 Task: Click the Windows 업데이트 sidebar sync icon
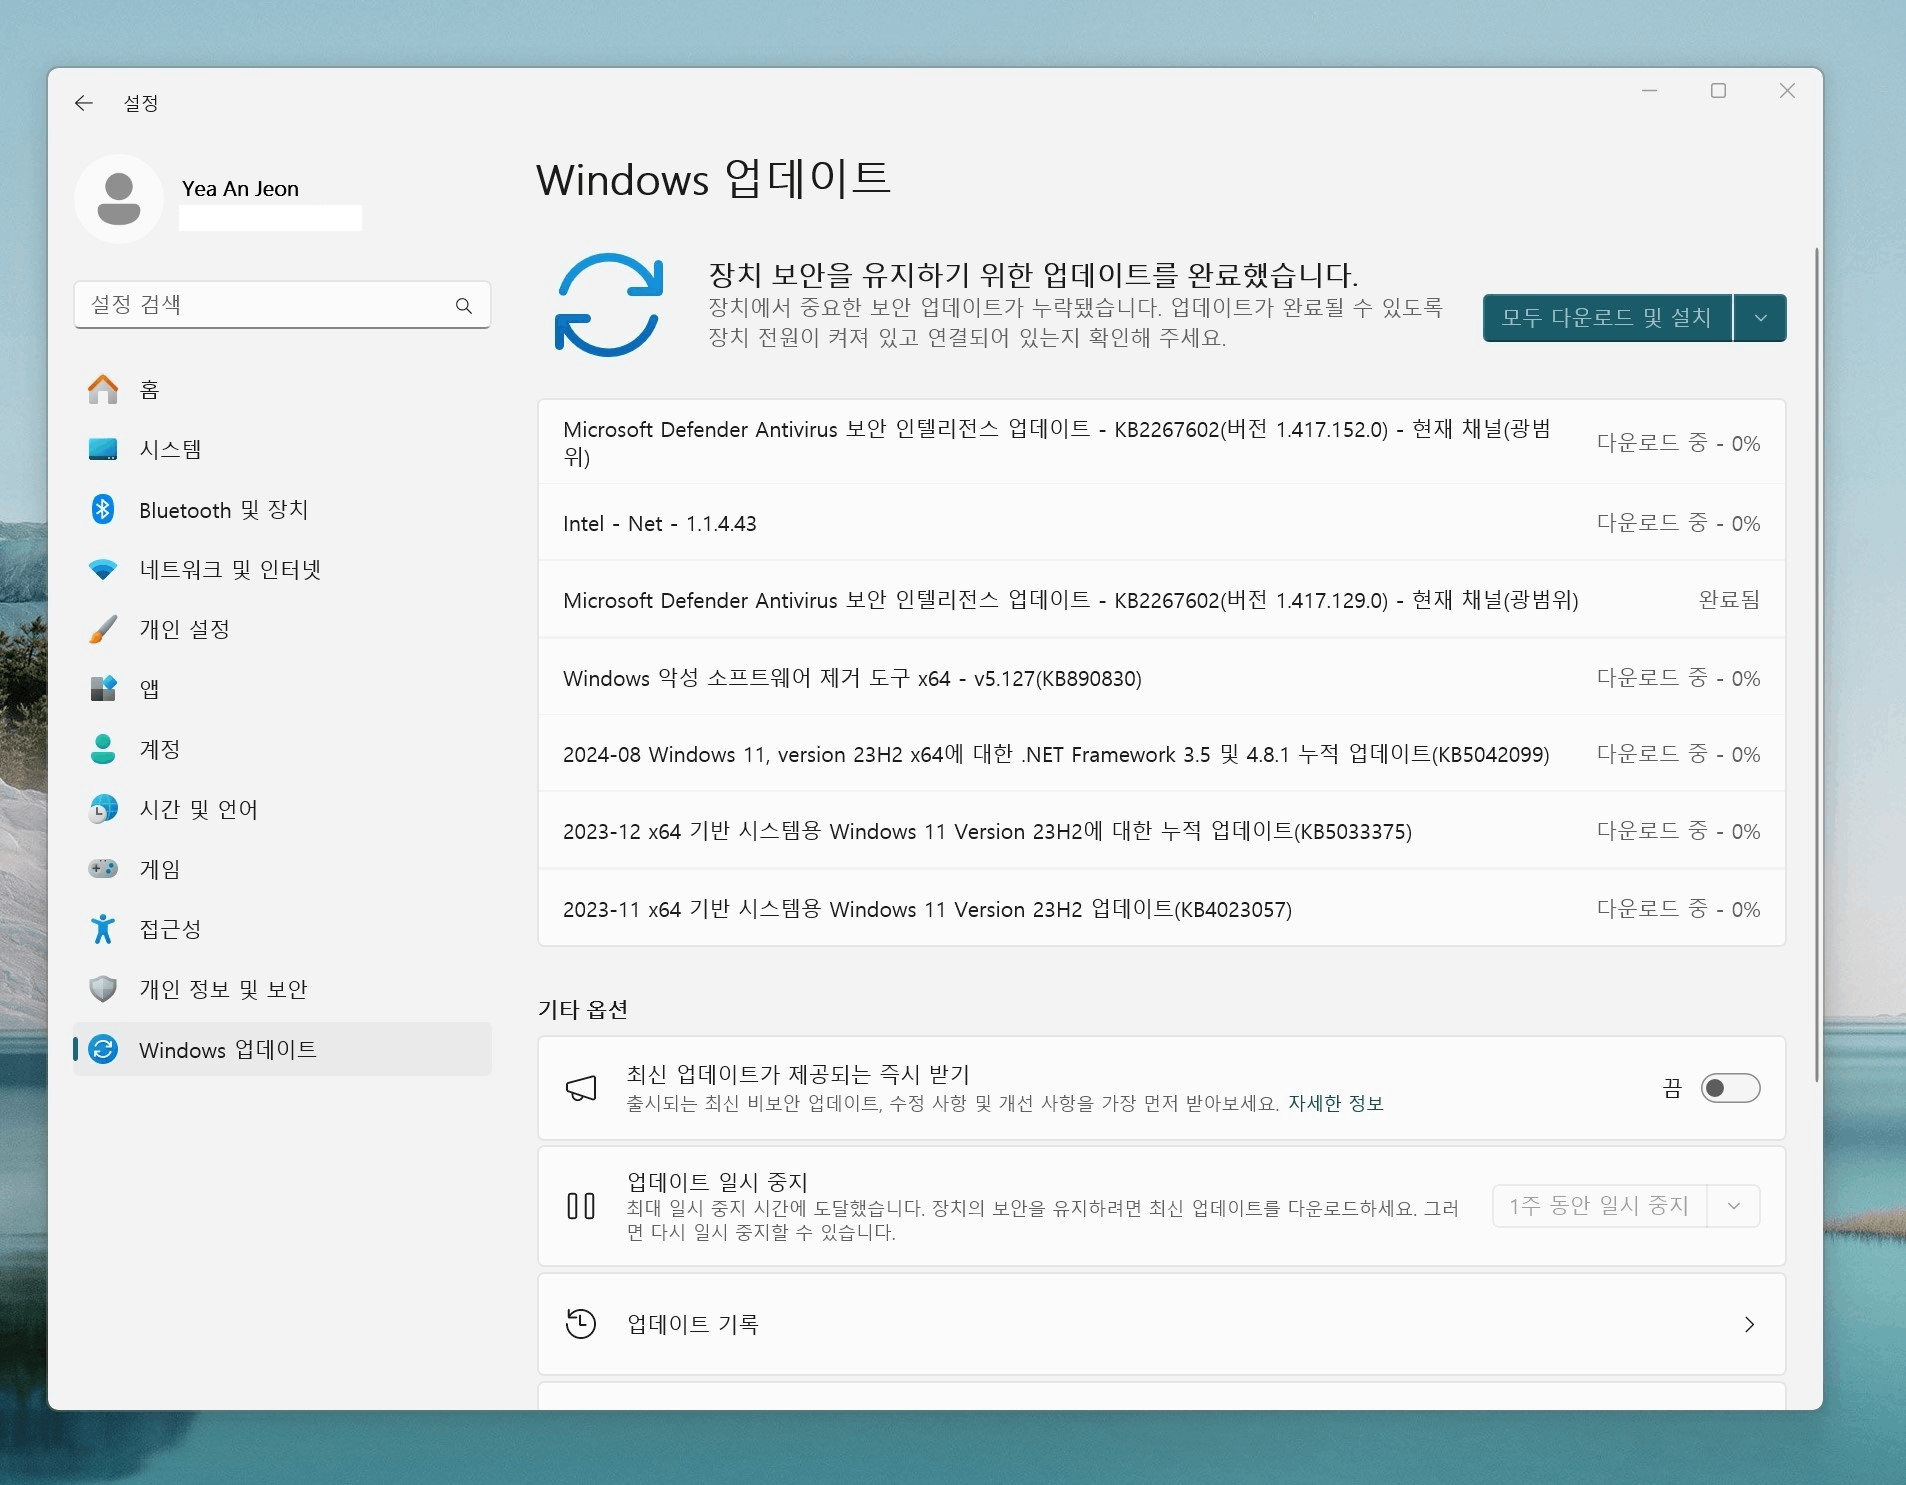103,1049
